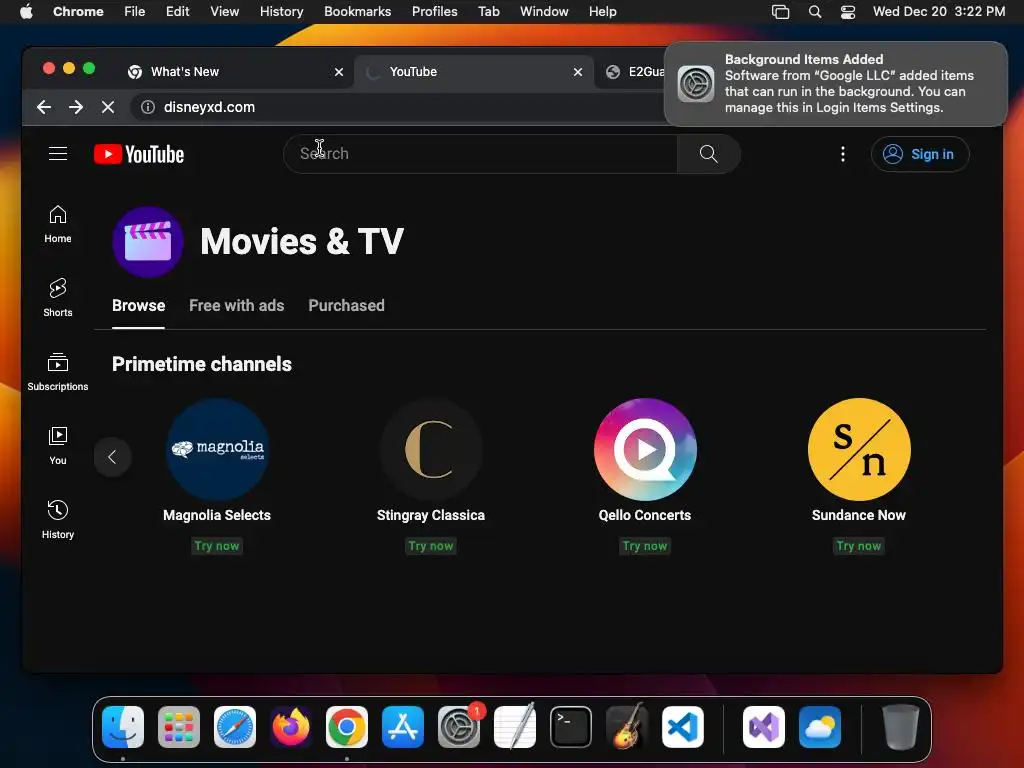Image resolution: width=1024 pixels, height=768 pixels.
Task: Open the History menu in menu bar
Action: (281, 12)
